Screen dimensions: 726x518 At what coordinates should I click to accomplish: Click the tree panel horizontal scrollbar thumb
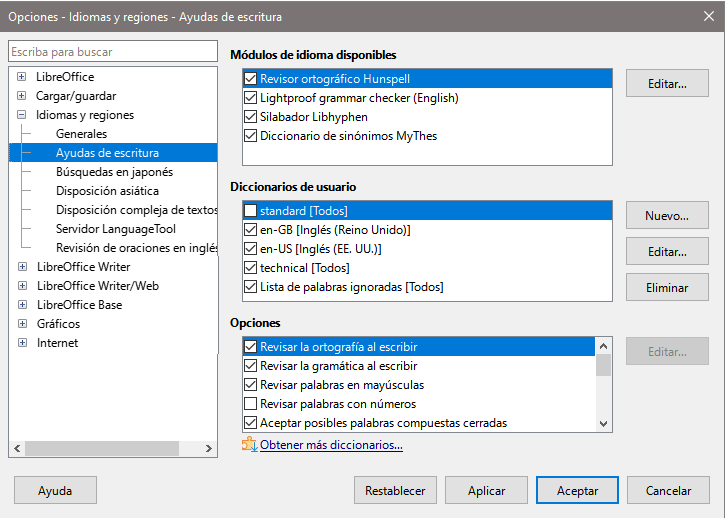(x=102, y=448)
